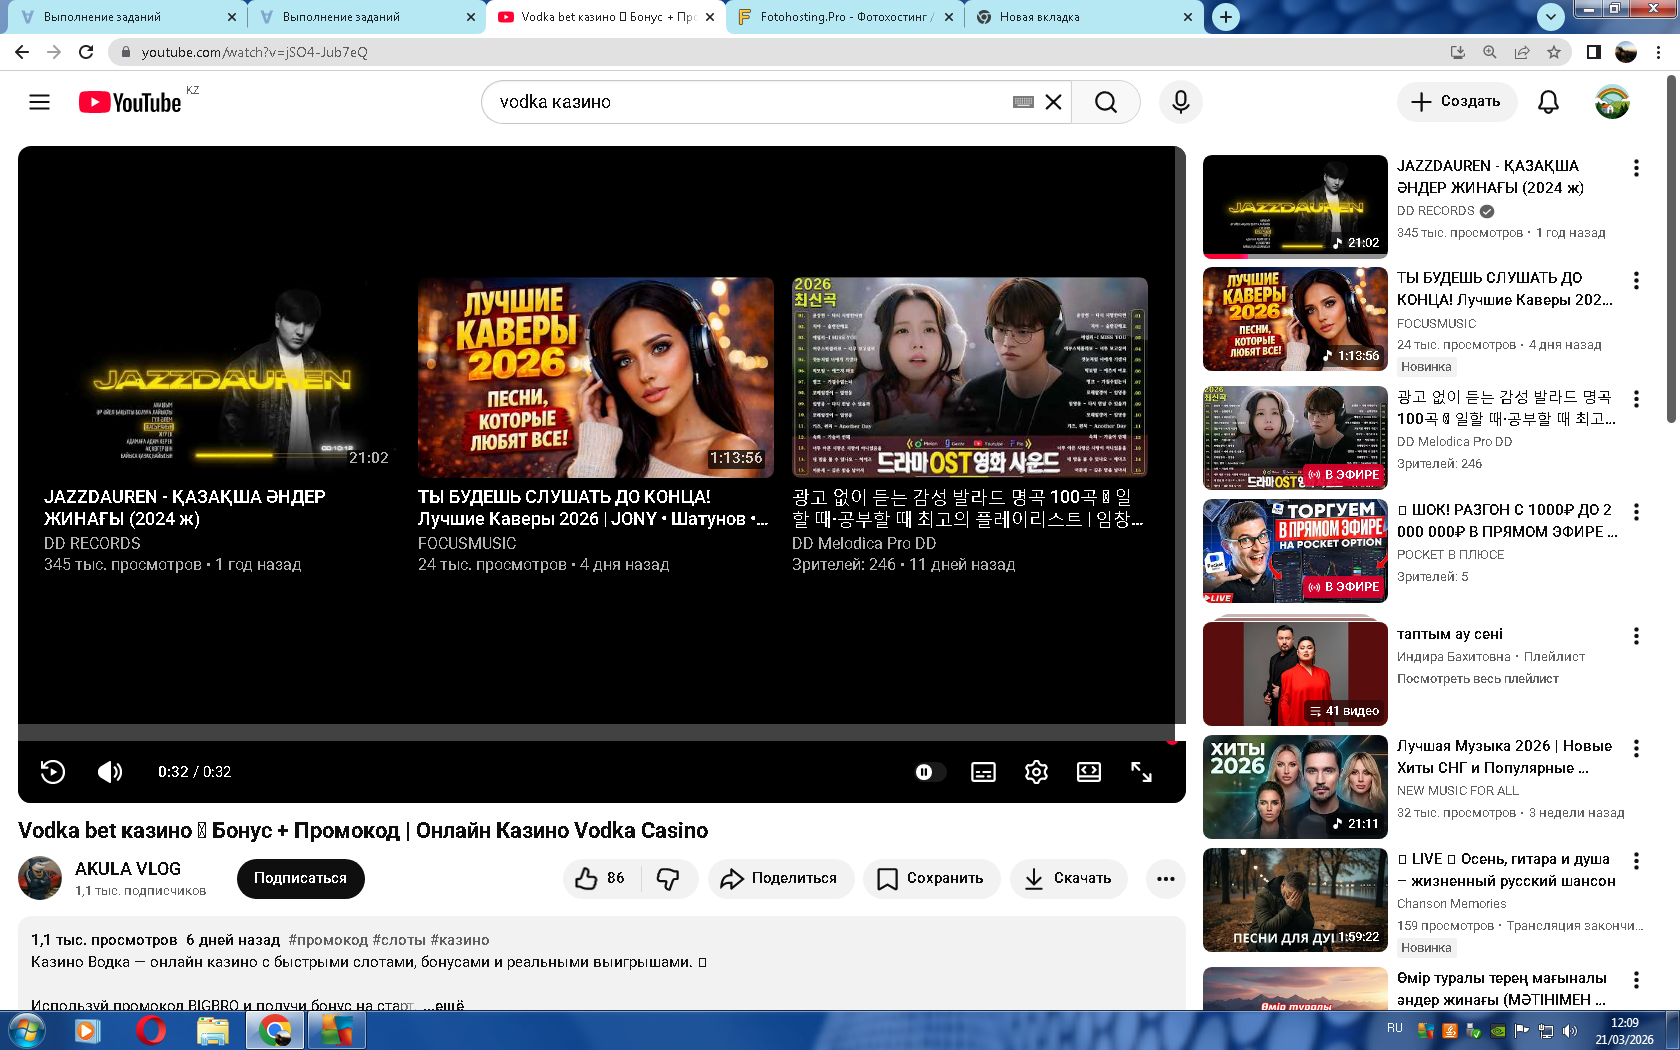Open YouTube hamburger guide menu
The image size is (1680, 1050).
[39, 102]
